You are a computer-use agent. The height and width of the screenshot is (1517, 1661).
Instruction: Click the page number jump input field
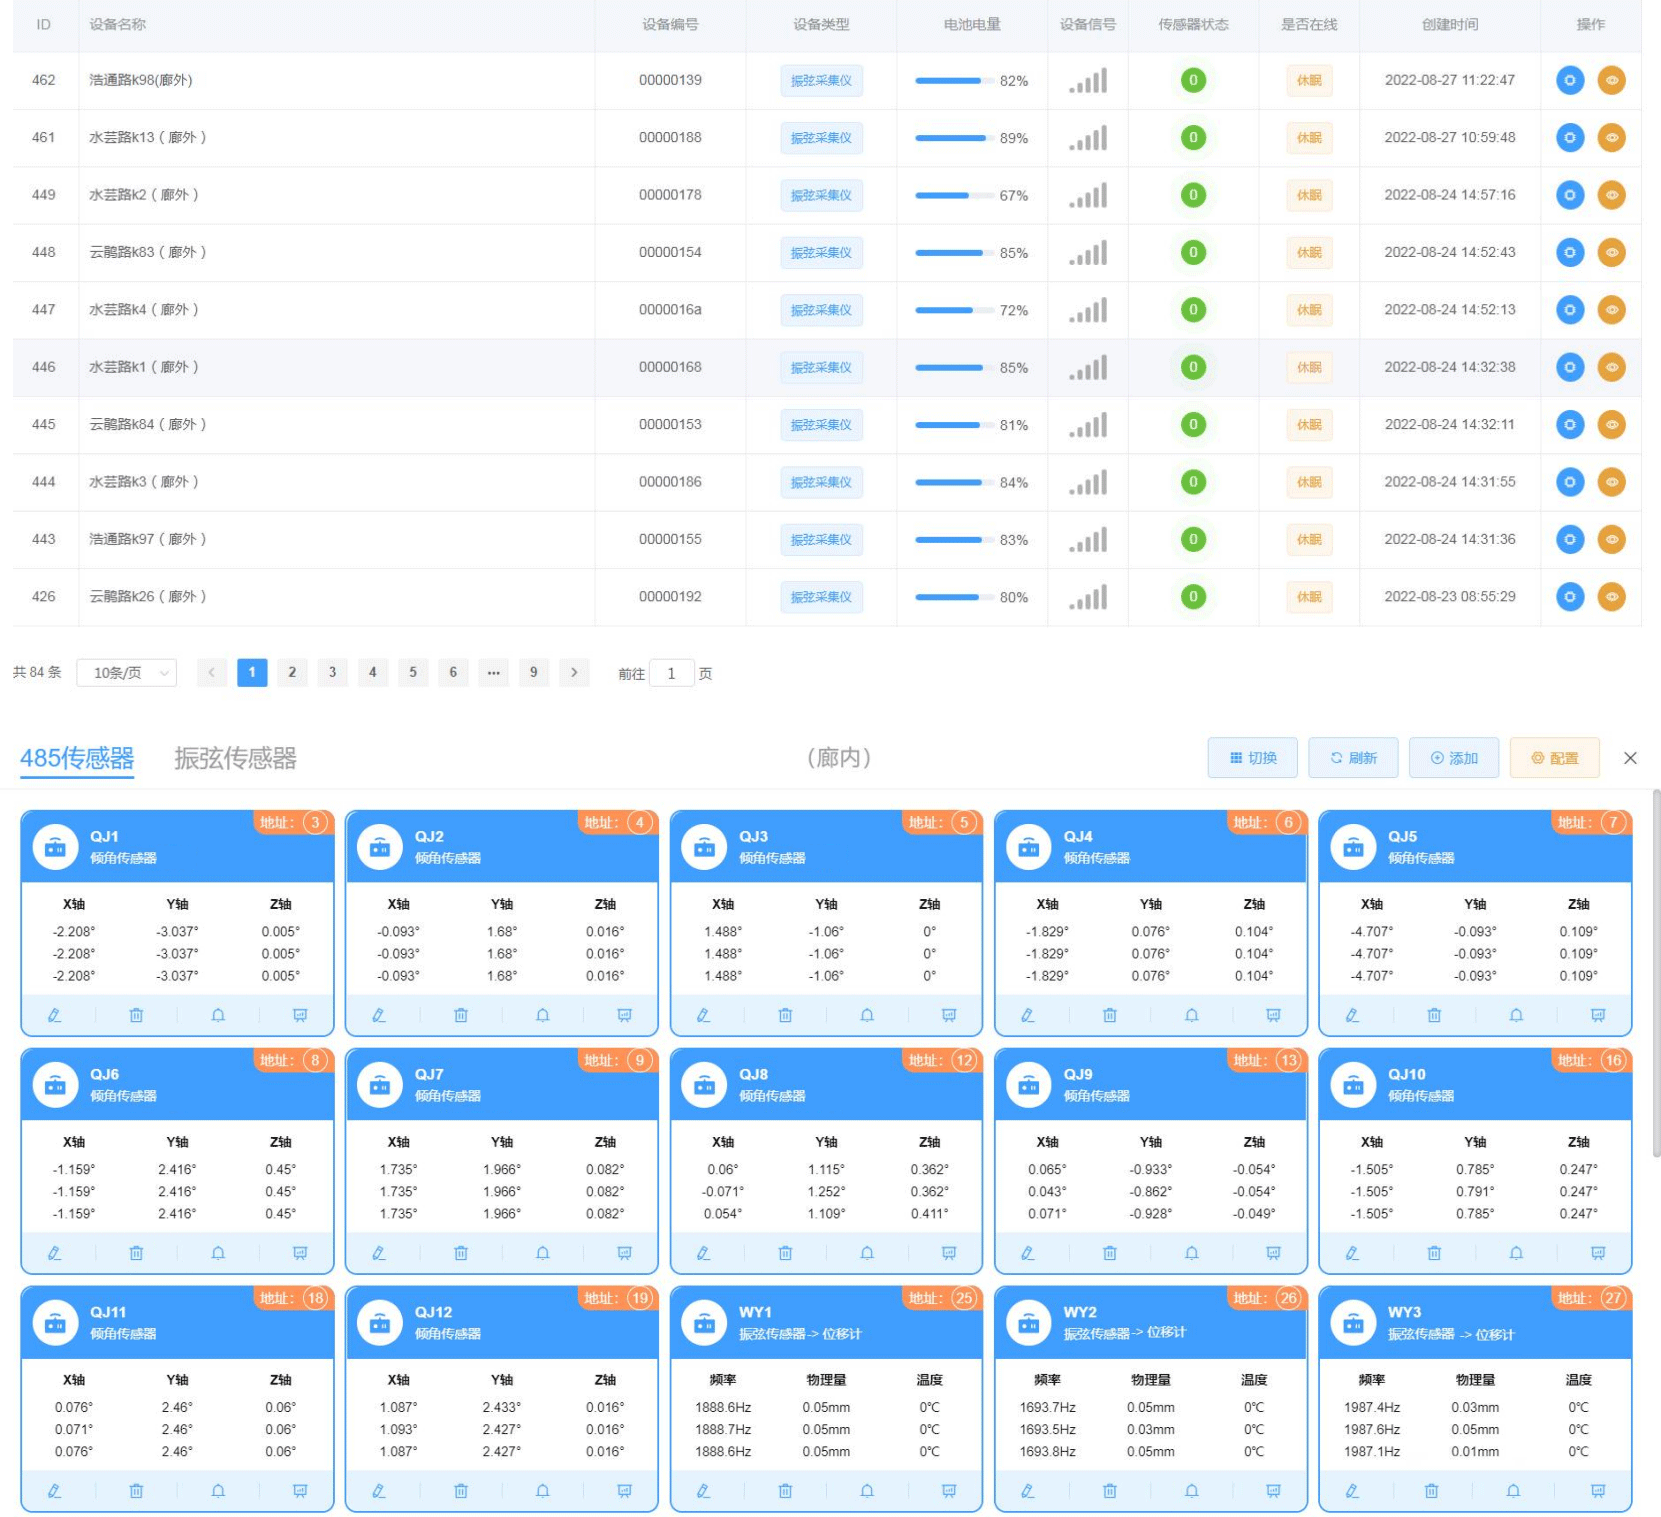point(671,673)
